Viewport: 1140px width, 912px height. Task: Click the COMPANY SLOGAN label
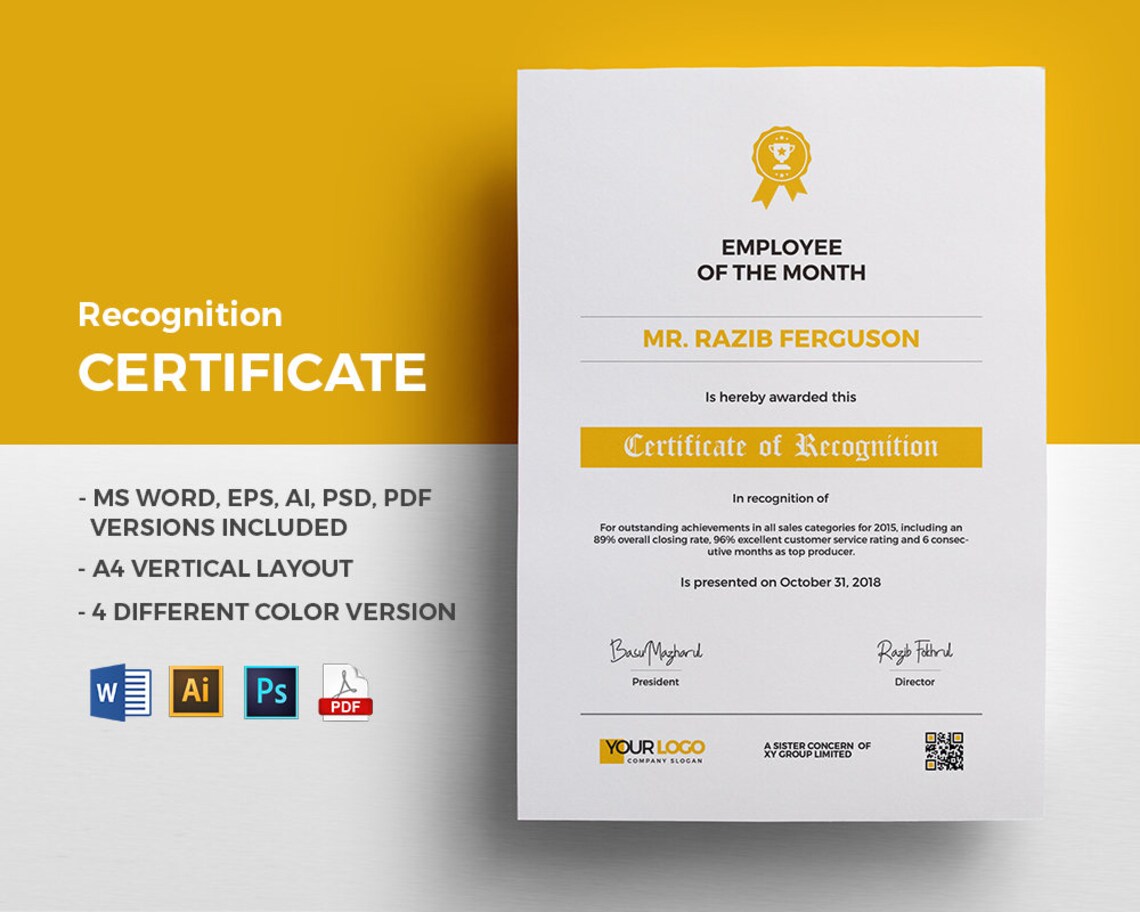point(665,760)
